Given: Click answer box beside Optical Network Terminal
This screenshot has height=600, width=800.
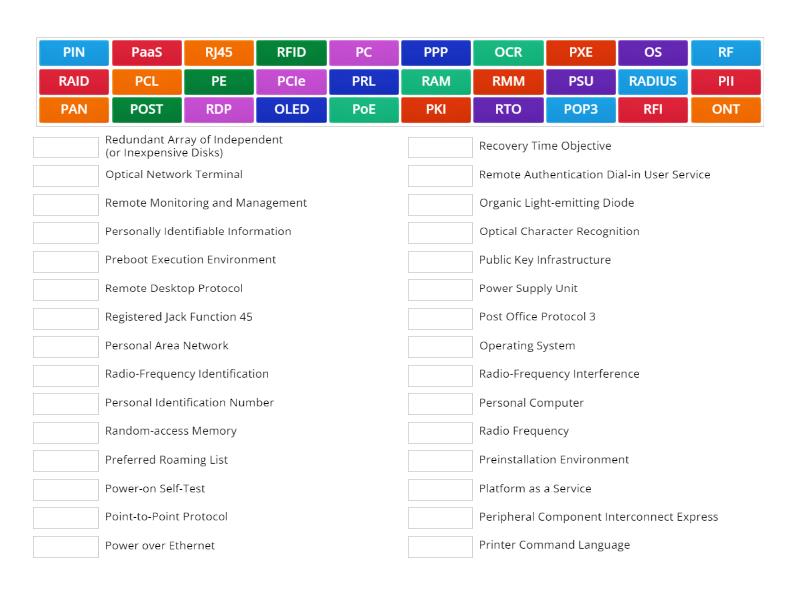Looking at the screenshot, I should coord(65,175).
